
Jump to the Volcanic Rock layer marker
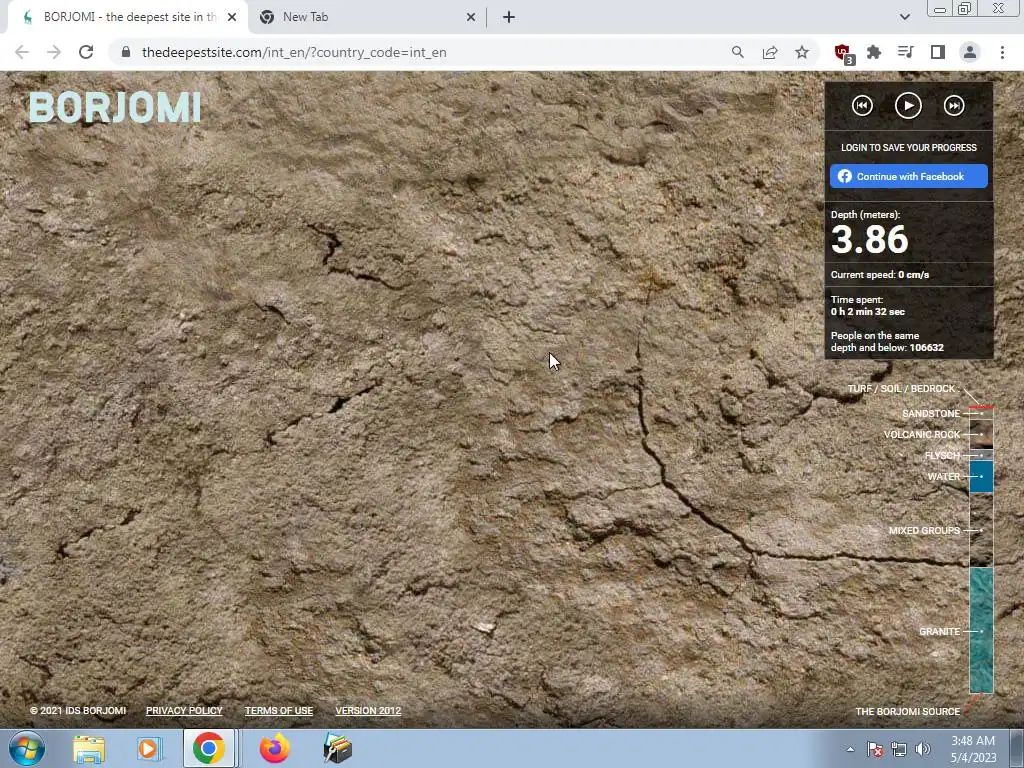(922, 434)
